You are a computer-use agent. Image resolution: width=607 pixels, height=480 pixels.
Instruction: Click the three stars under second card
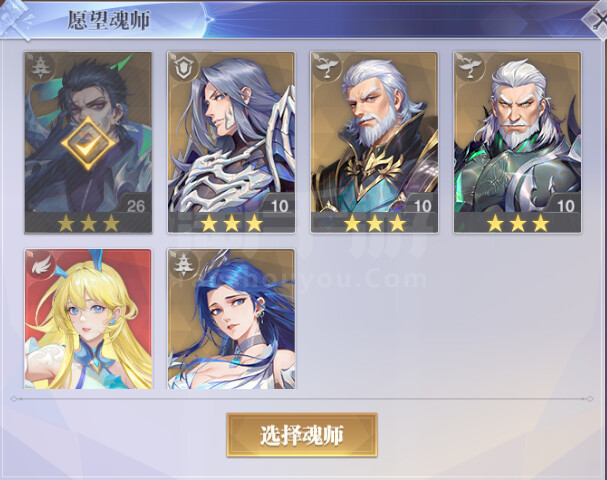pos(231,223)
